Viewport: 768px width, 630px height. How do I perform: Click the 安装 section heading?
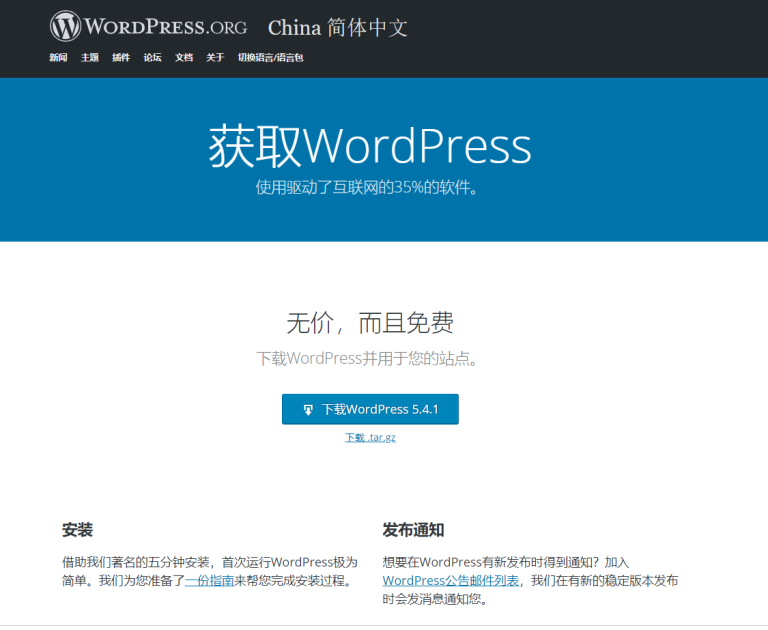[x=77, y=530]
